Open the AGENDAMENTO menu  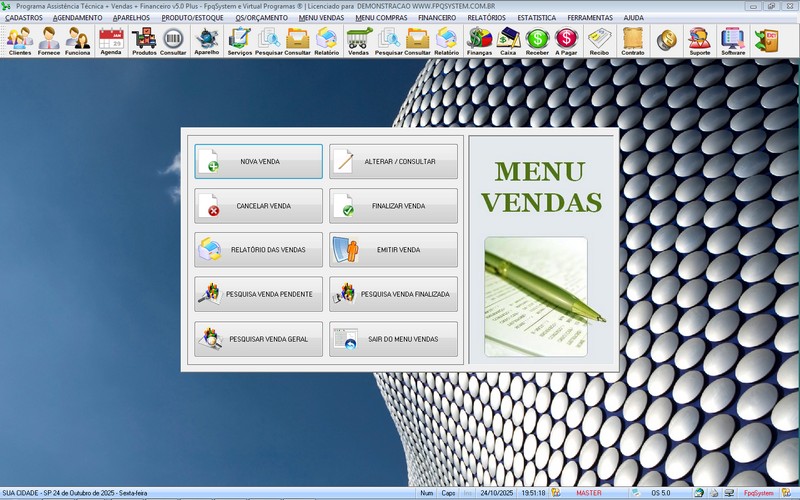(78, 17)
